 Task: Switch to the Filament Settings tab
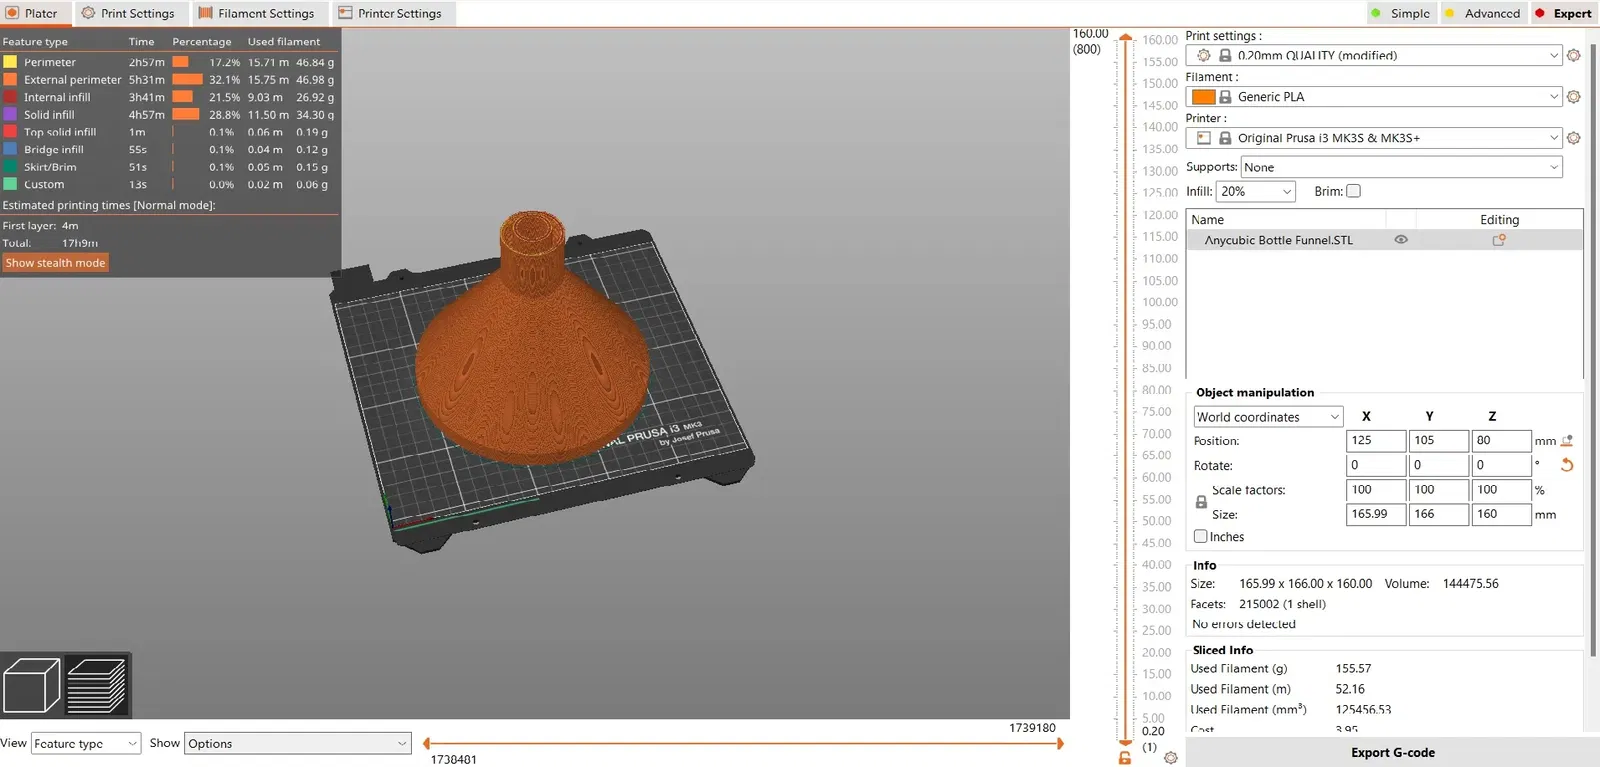click(x=256, y=13)
